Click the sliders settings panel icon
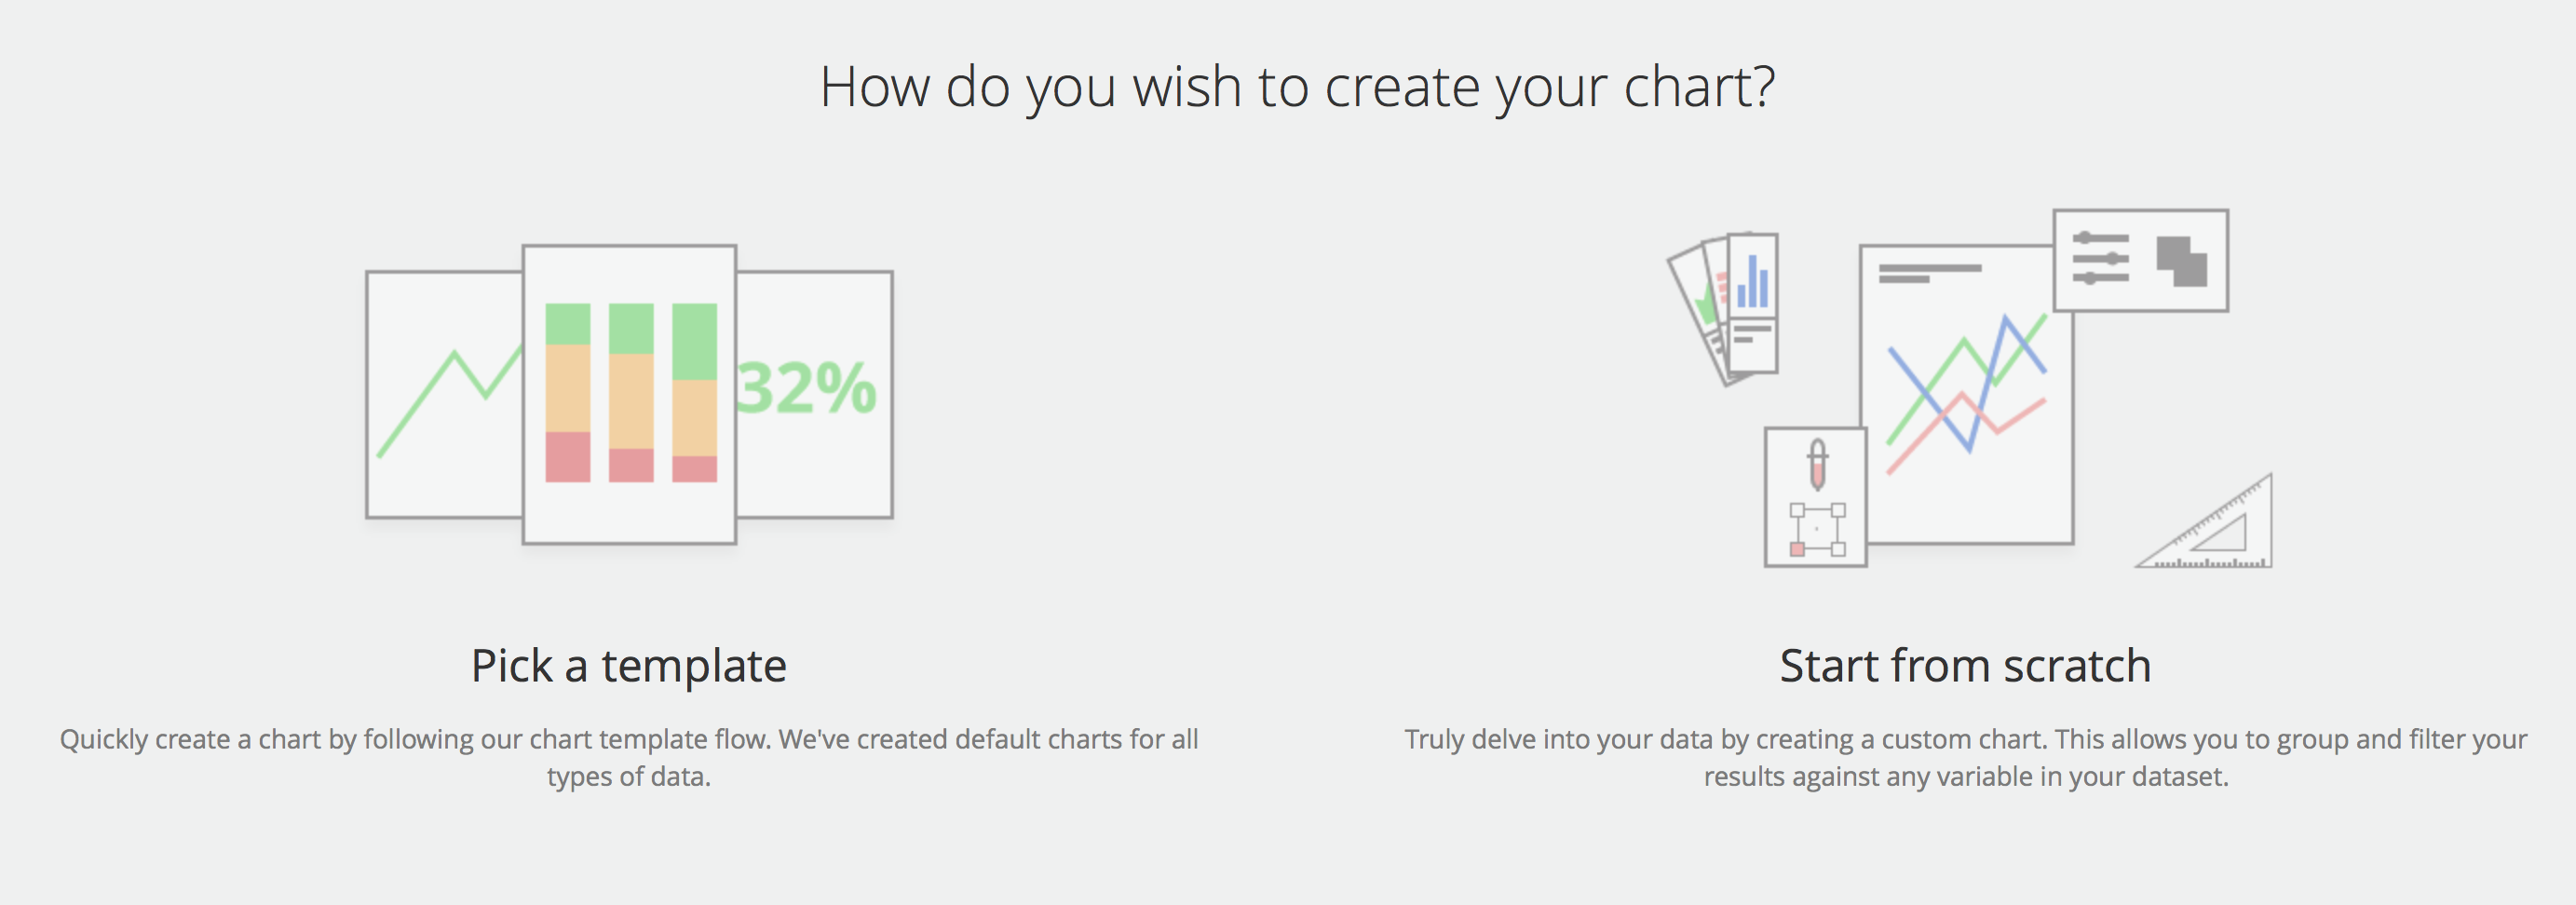 click(2100, 259)
